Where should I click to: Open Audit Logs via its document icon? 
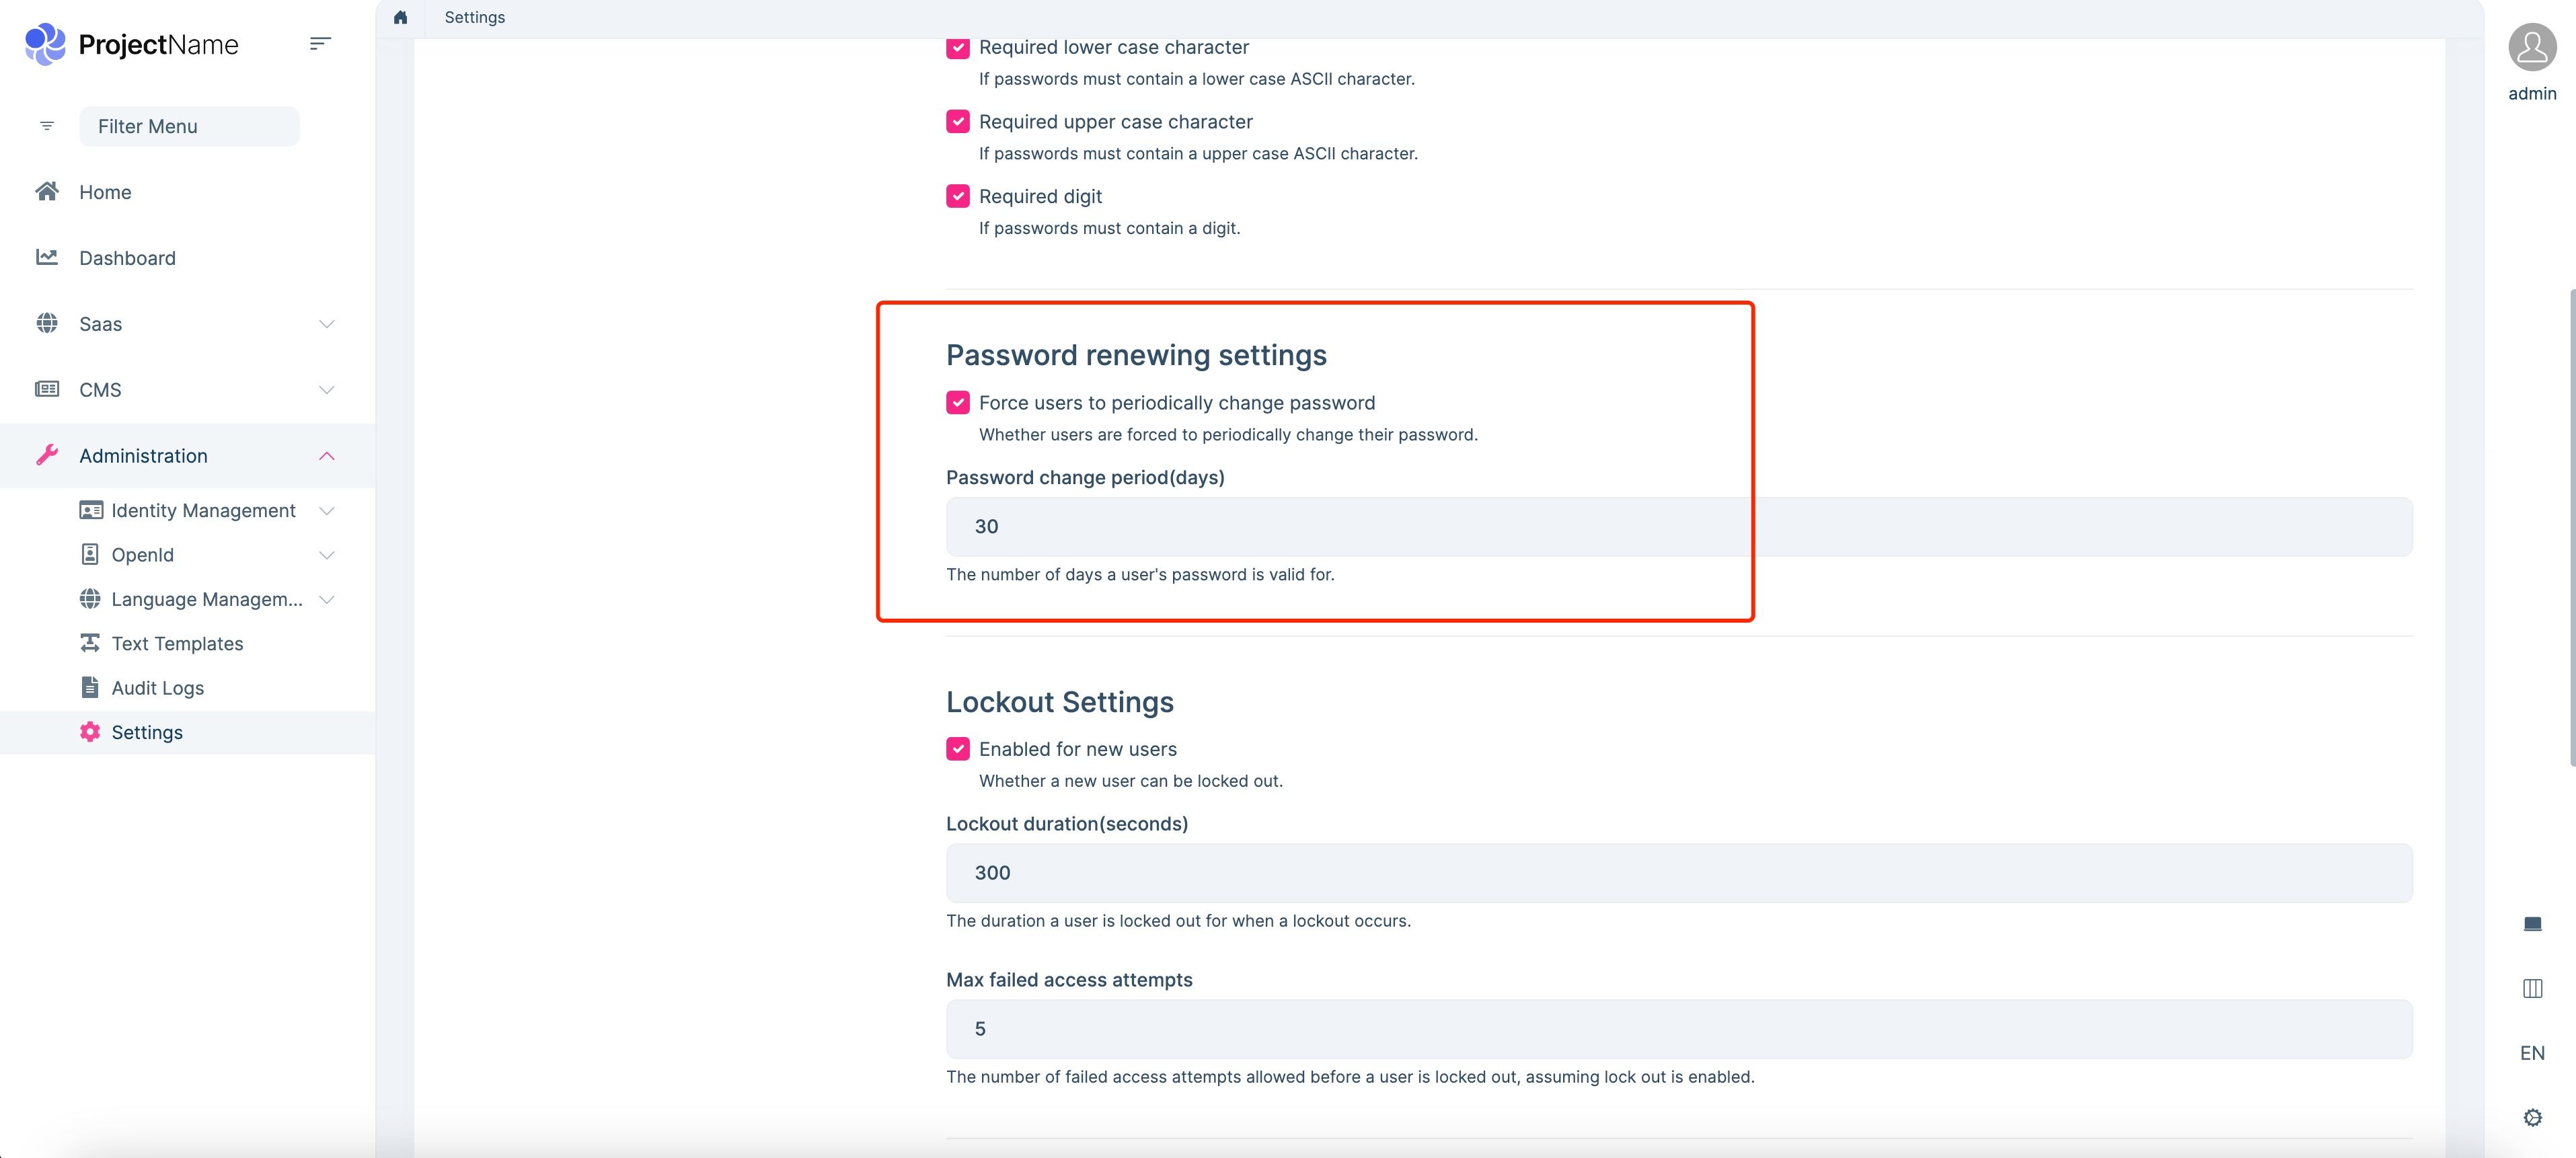click(x=89, y=687)
